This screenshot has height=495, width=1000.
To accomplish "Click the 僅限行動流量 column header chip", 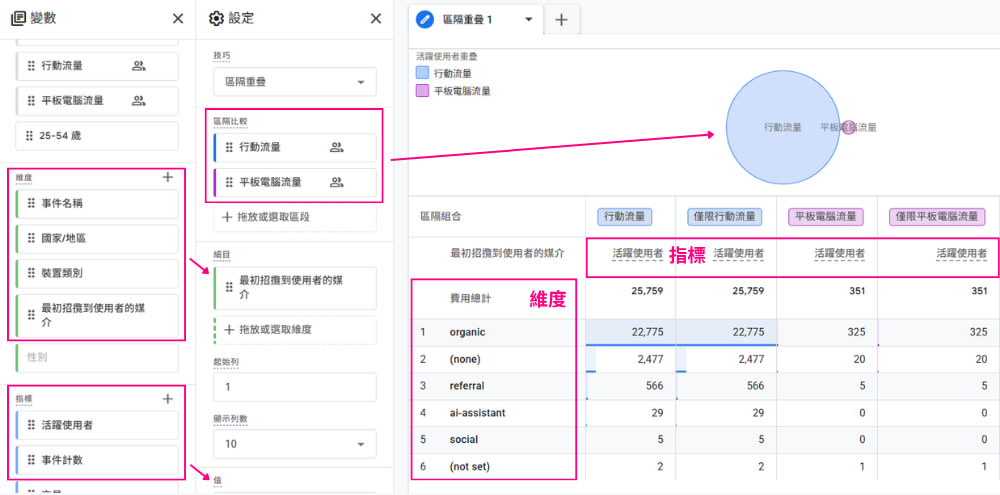I will [x=725, y=217].
